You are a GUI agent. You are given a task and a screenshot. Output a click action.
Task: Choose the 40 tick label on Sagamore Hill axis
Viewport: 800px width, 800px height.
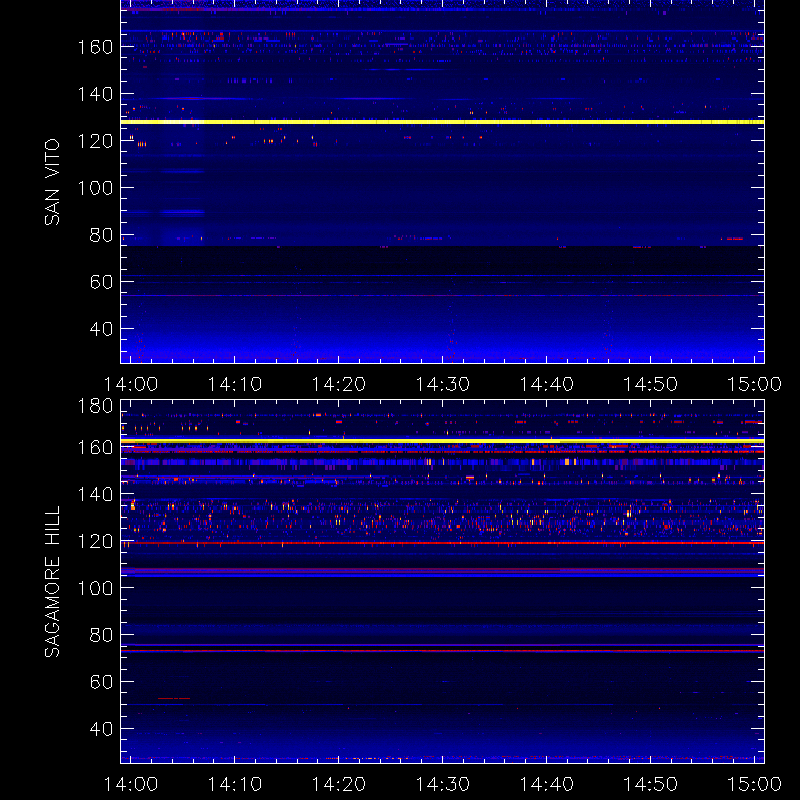click(x=101, y=729)
